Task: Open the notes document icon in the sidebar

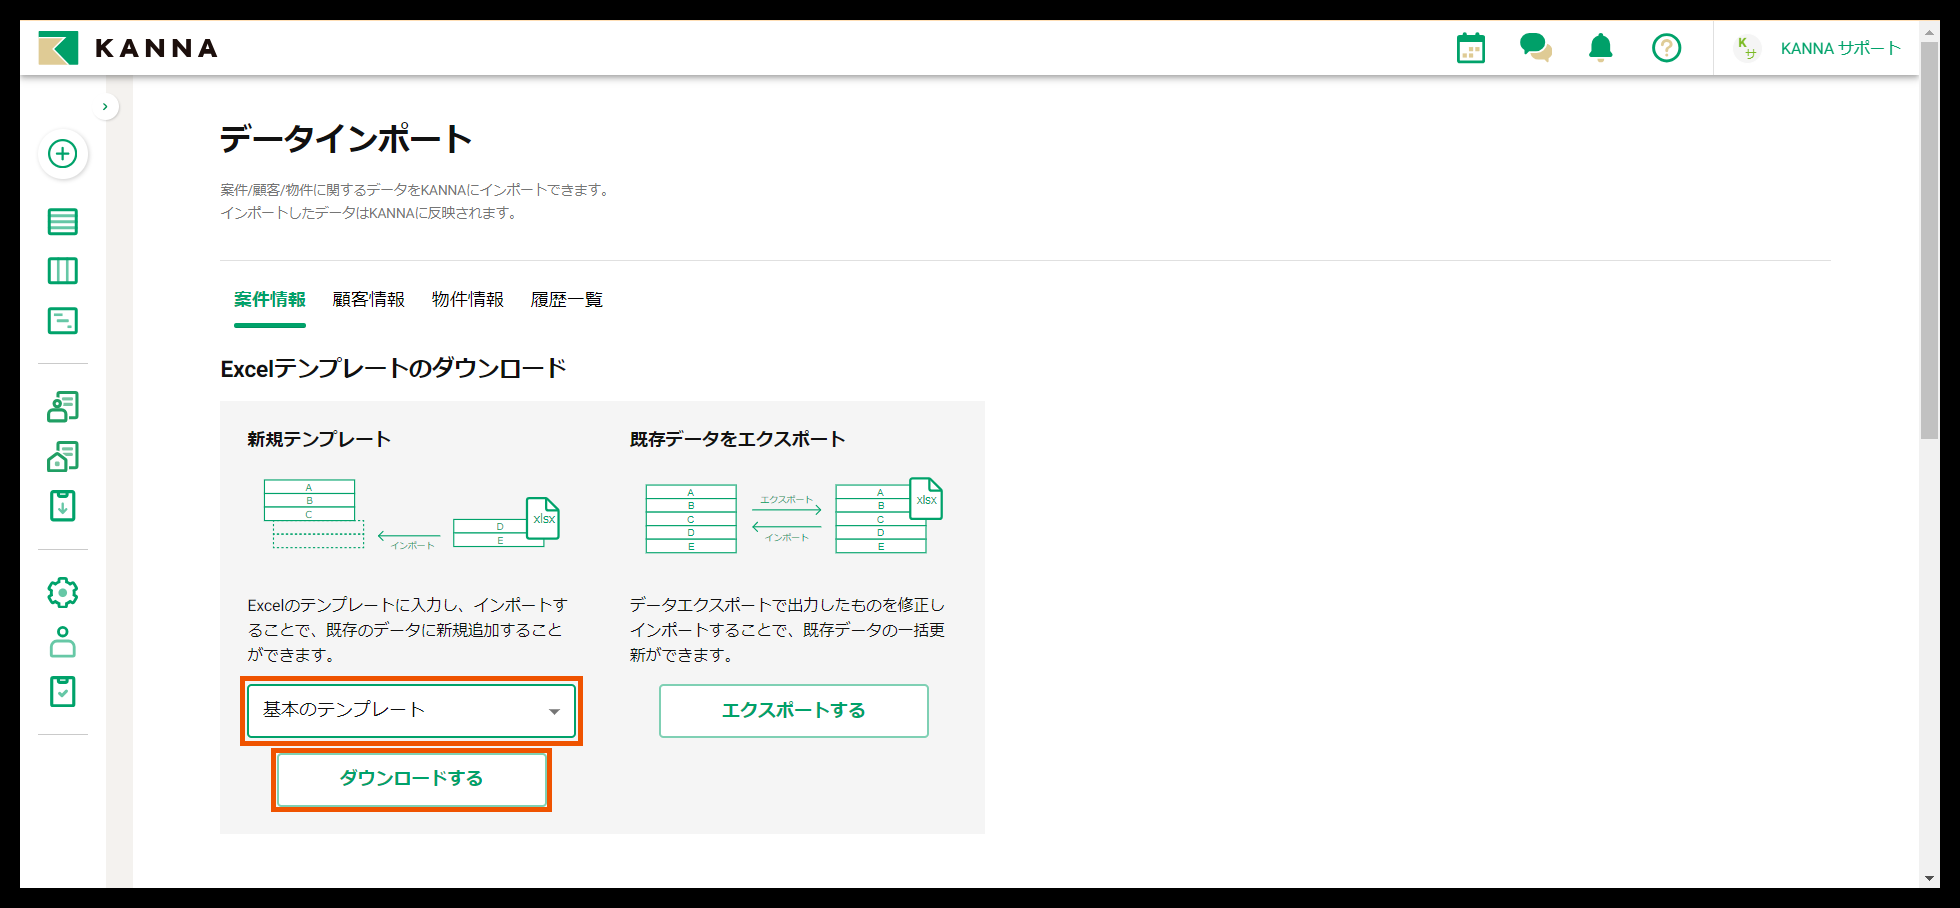Action: tap(62, 320)
